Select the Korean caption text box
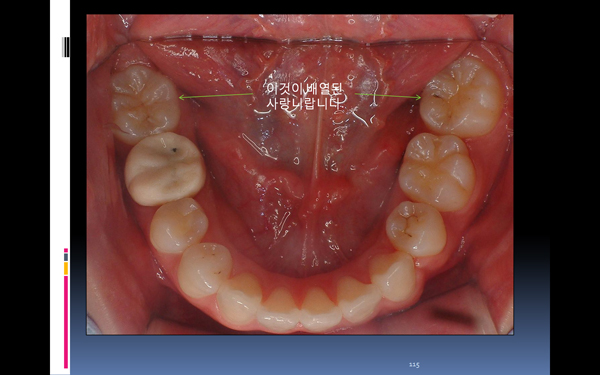This screenshot has width=600, height=375. point(305,96)
